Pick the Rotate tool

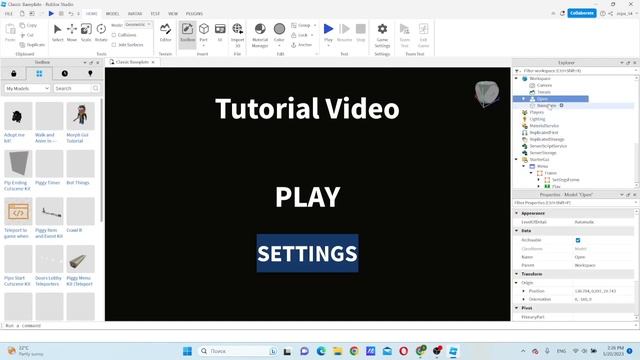click(101, 33)
